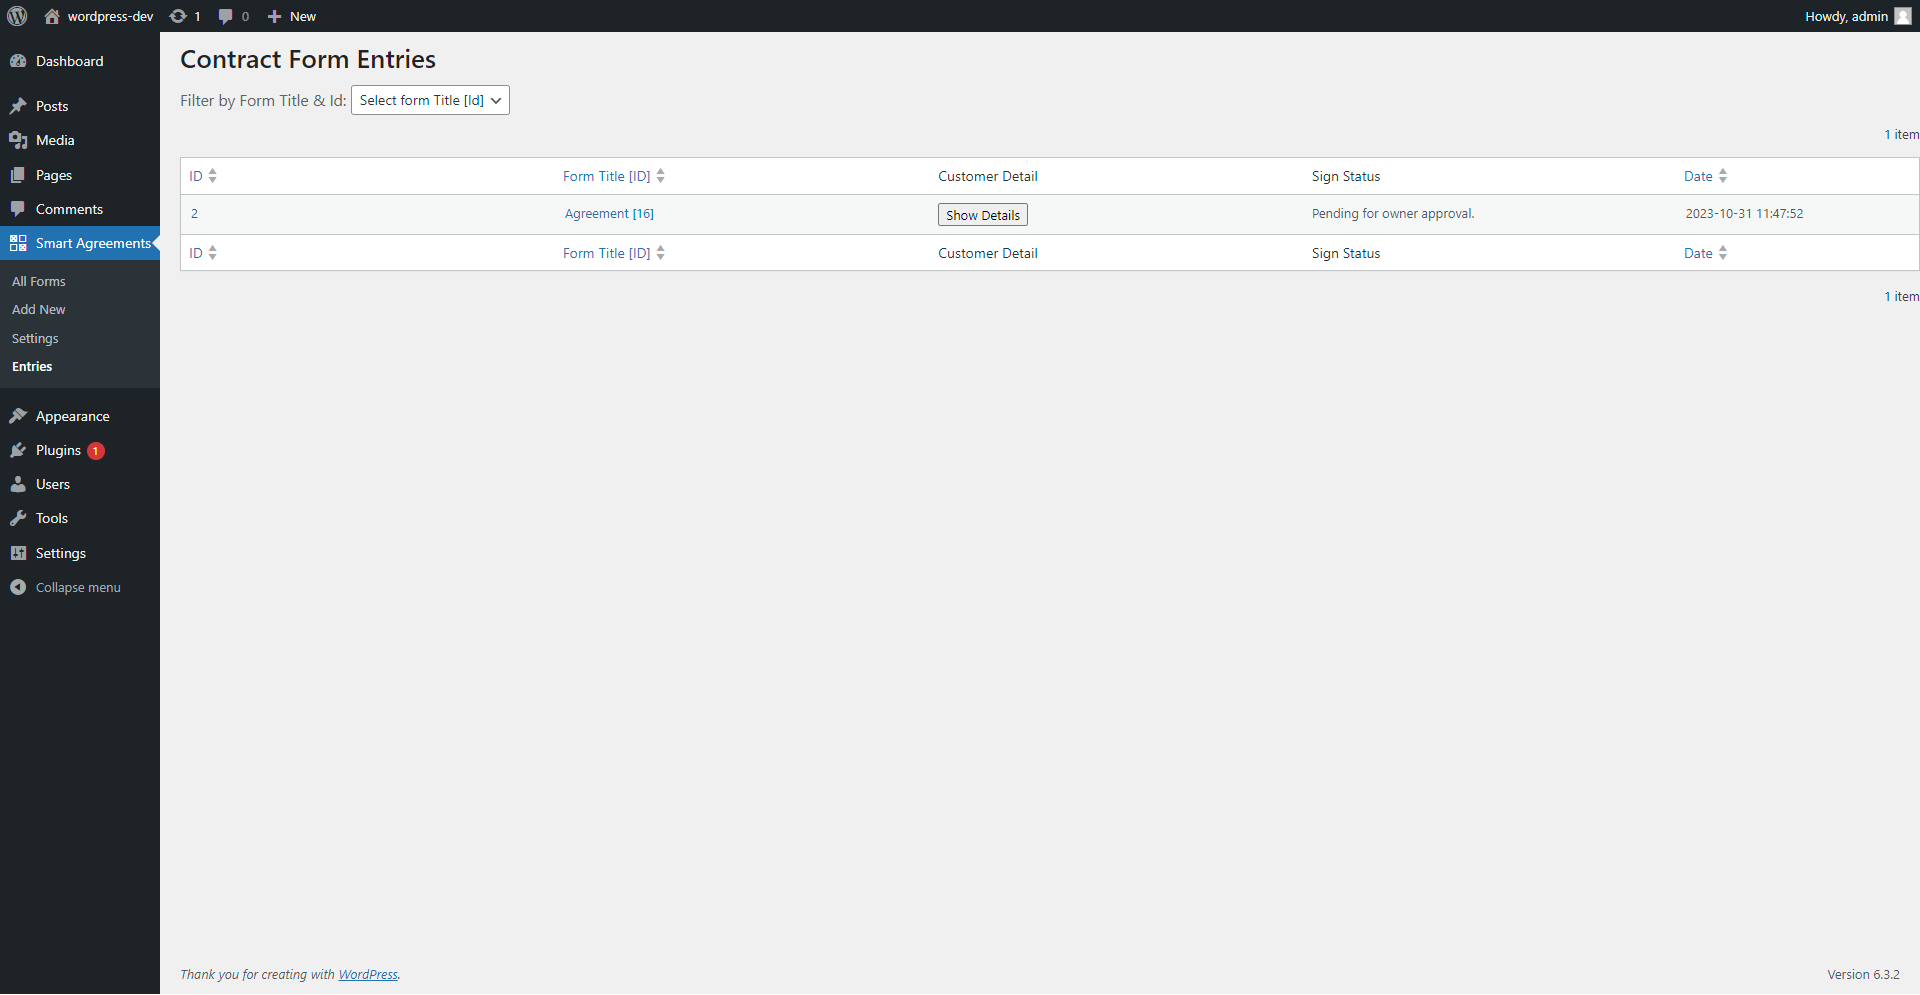Click Pending for owner approval text

click(x=1393, y=213)
